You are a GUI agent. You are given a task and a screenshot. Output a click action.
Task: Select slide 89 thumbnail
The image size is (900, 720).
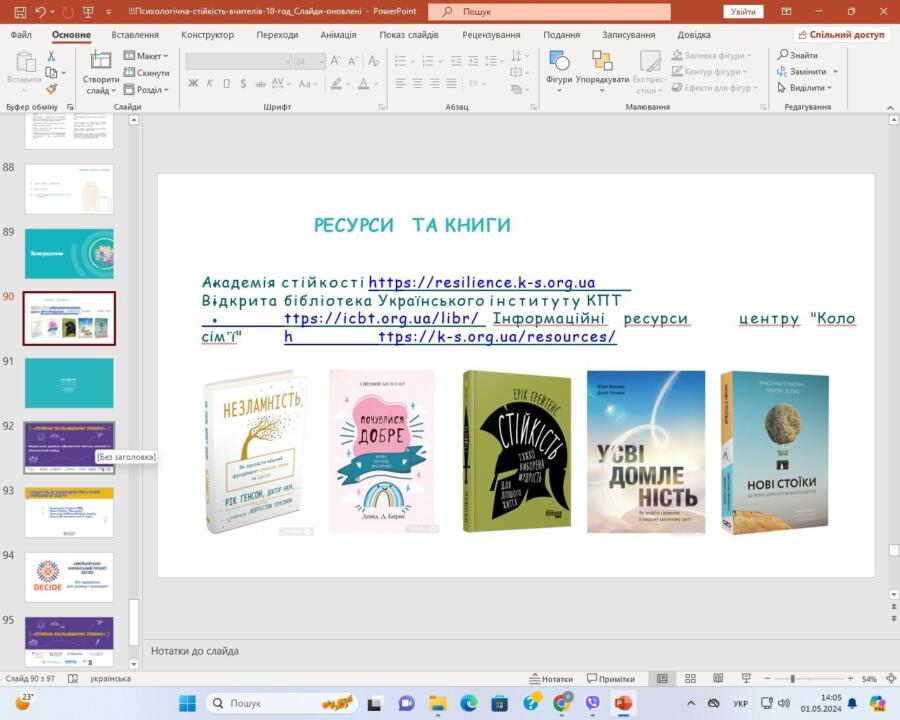pos(69,254)
